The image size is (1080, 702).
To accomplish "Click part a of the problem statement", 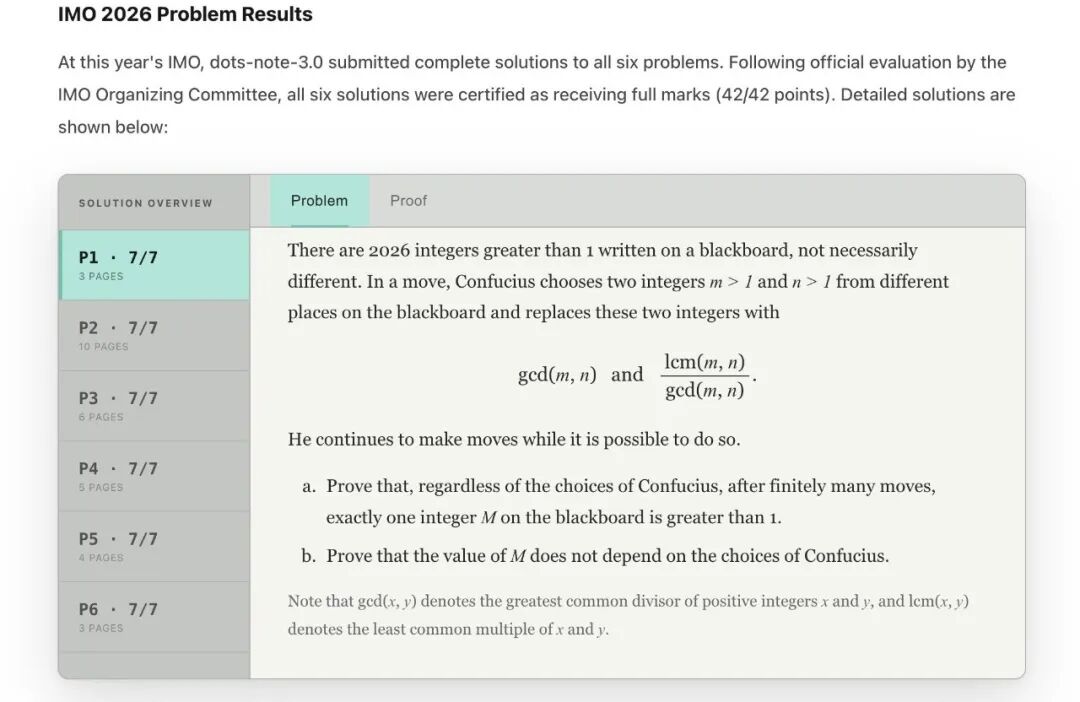I will pos(619,502).
